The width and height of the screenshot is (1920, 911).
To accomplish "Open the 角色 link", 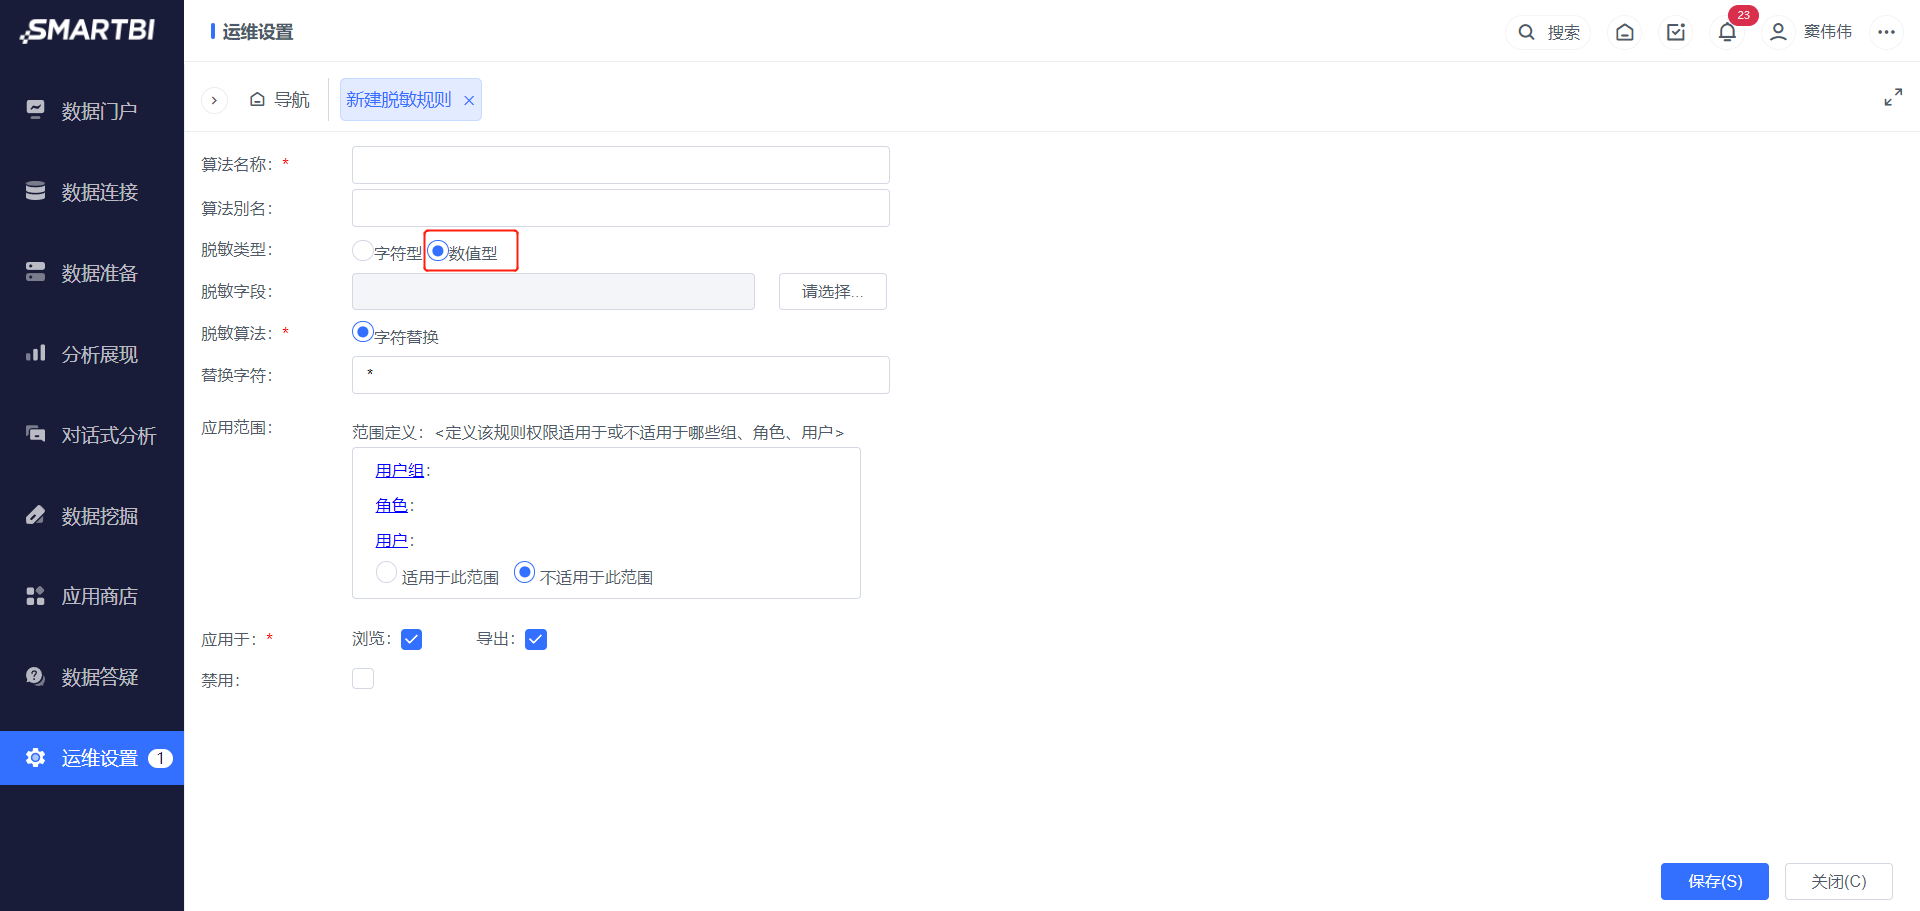I will [392, 506].
